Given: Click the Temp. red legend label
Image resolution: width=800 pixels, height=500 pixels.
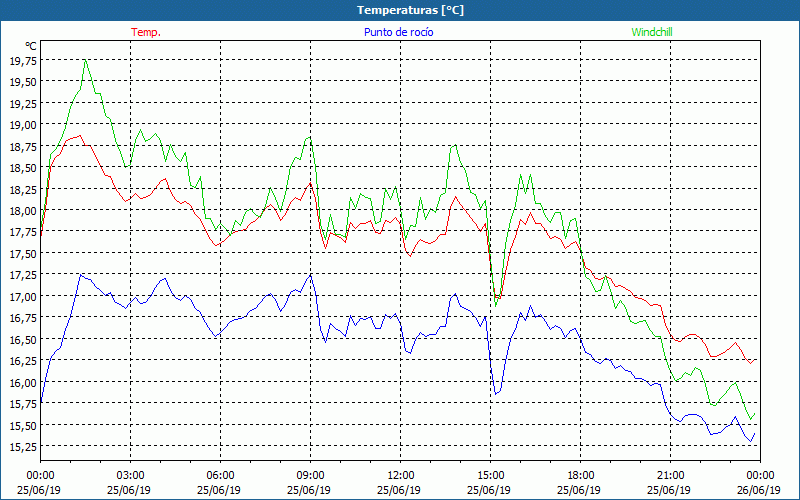Looking at the screenshot, I should pyautogui.click(x=146, y=32).
